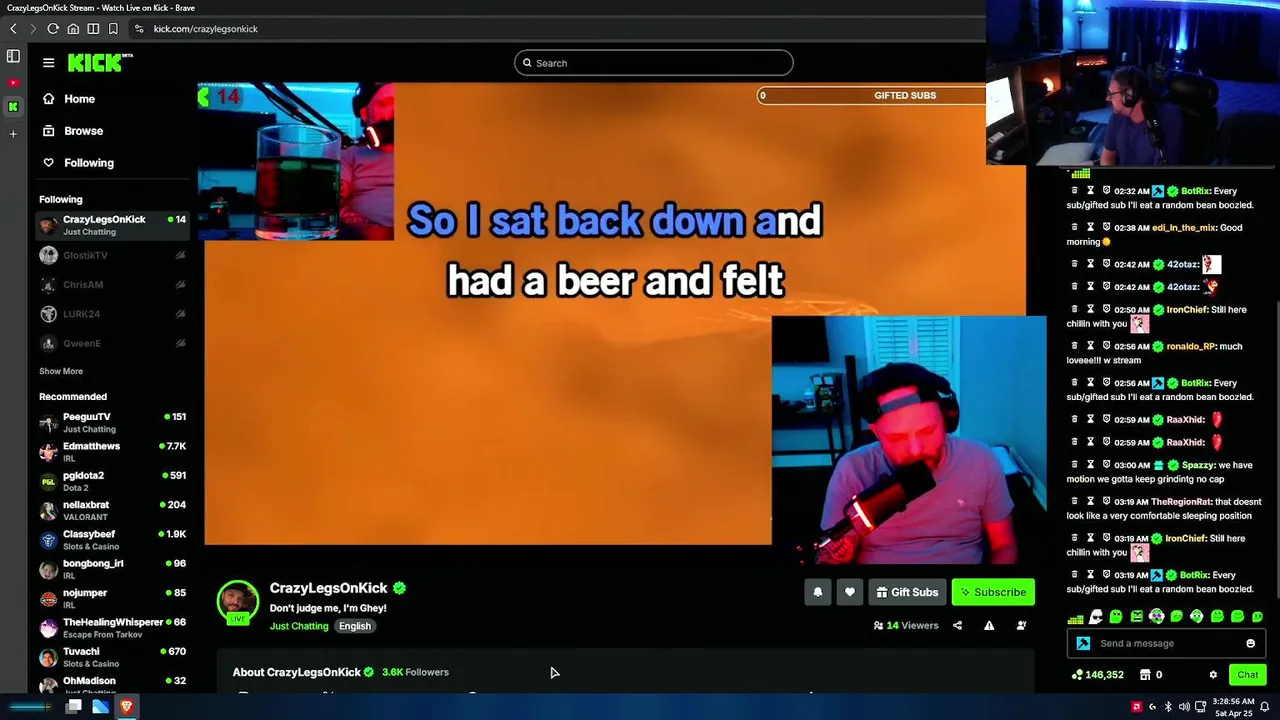This screenshot has width=1280, height=720.
Task: Open vertical tabs panel icon
Action: 13,57
